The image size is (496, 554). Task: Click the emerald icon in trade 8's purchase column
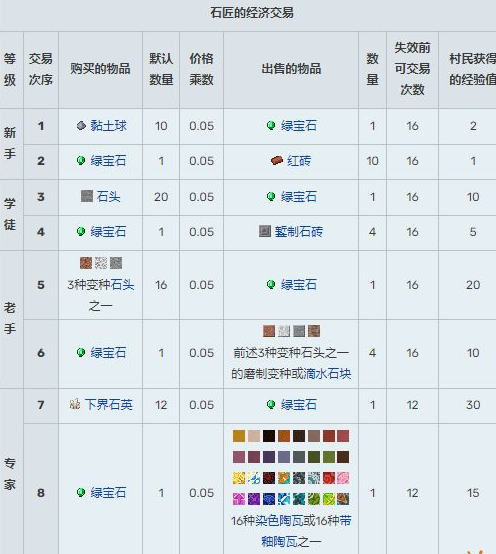[81, 492]
